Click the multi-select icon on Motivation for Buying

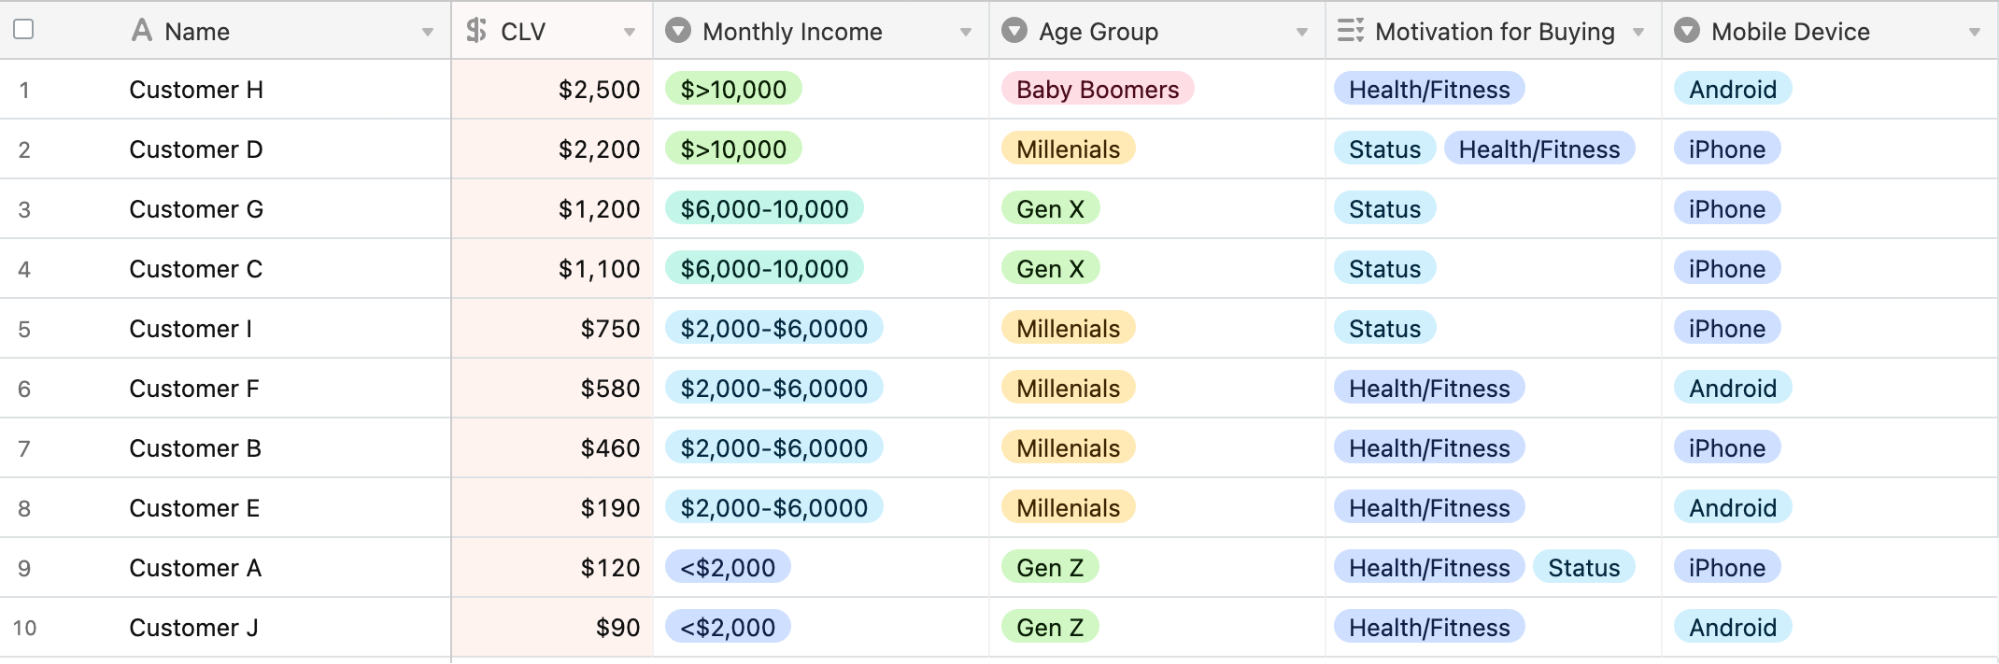point(1351,31)
